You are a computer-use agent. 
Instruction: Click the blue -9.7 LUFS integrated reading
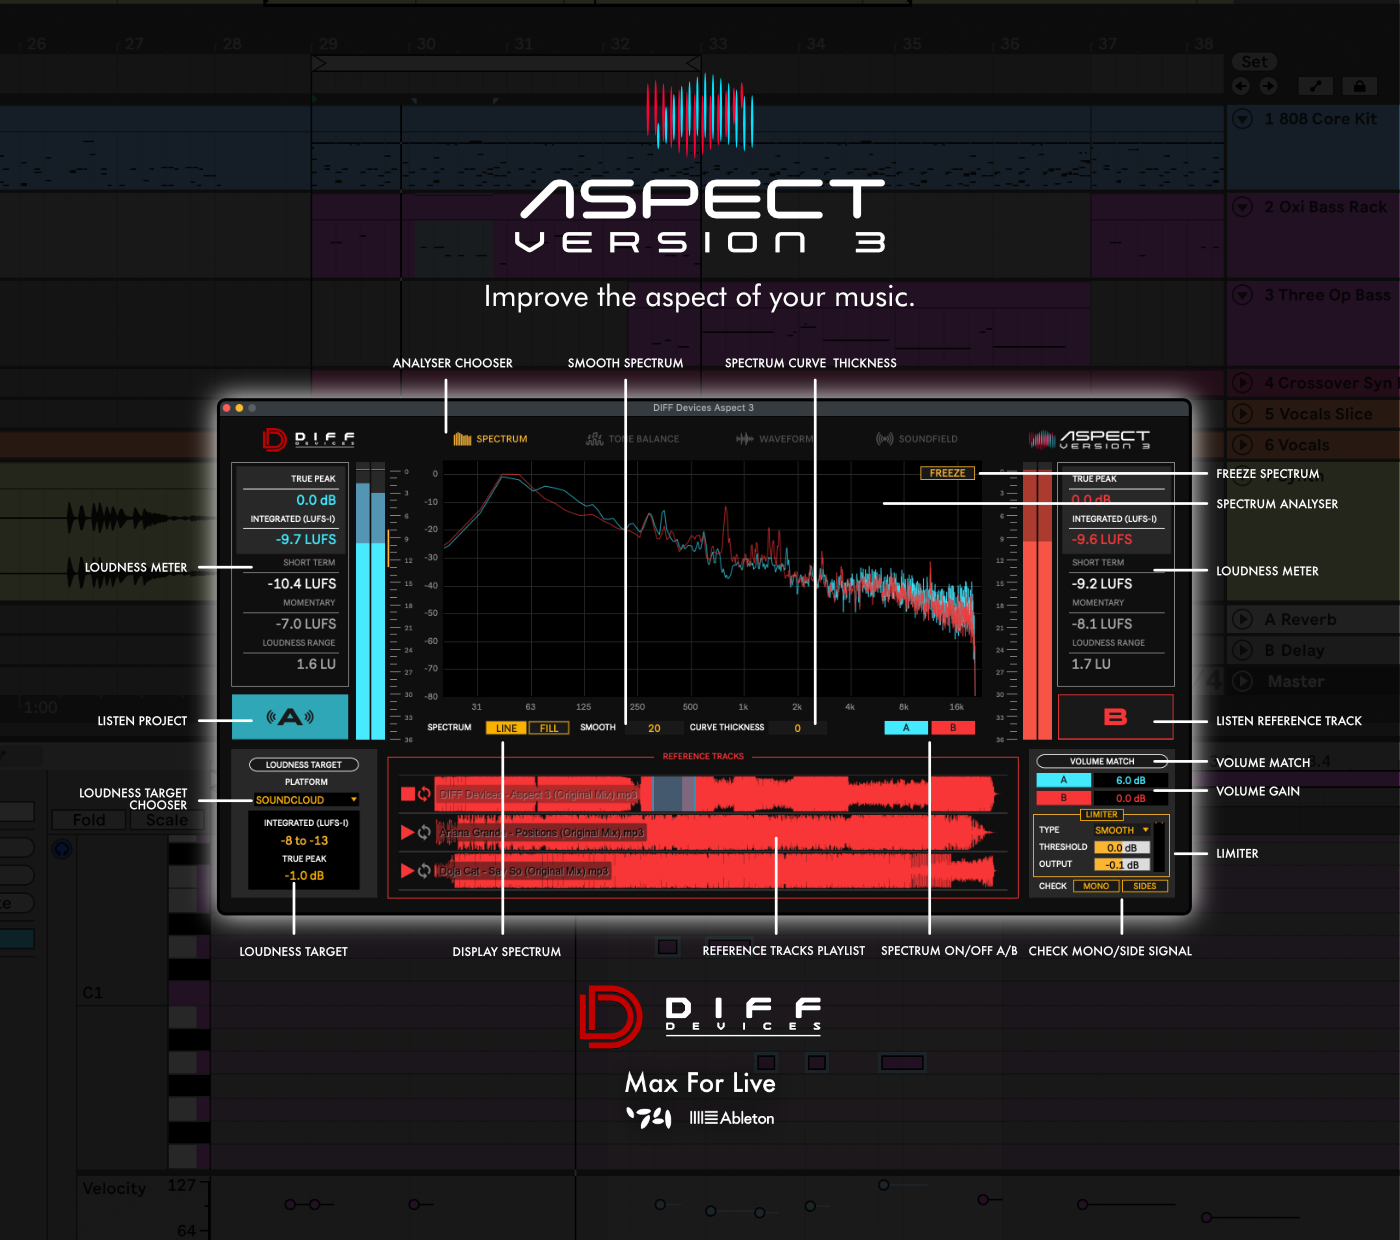[306, 539]
